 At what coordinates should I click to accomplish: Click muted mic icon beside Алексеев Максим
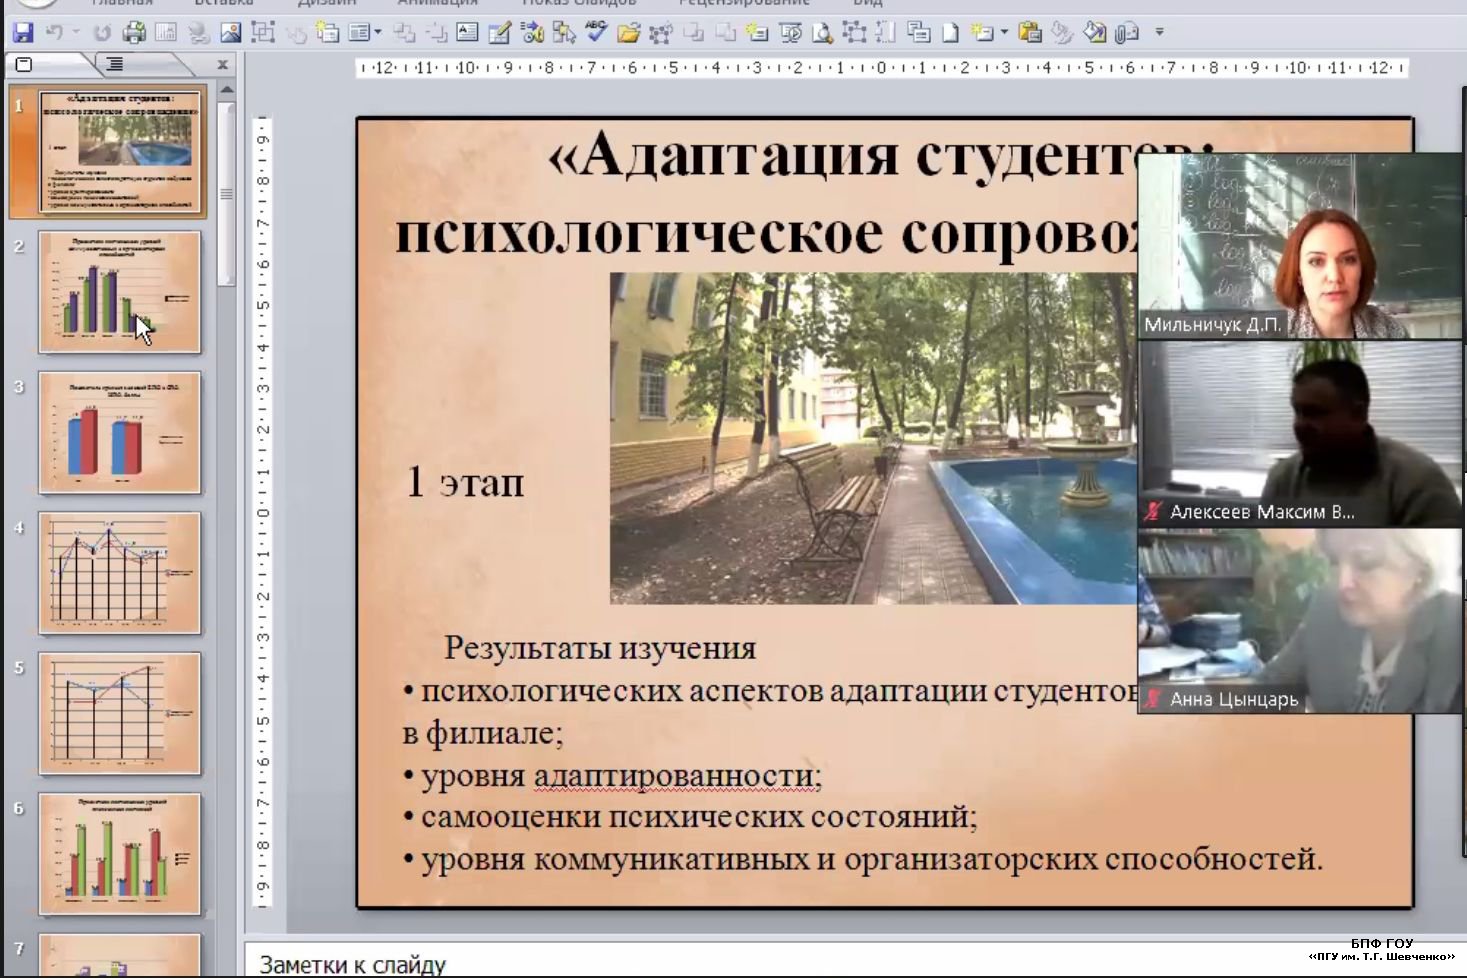[x=1153, y=512]
